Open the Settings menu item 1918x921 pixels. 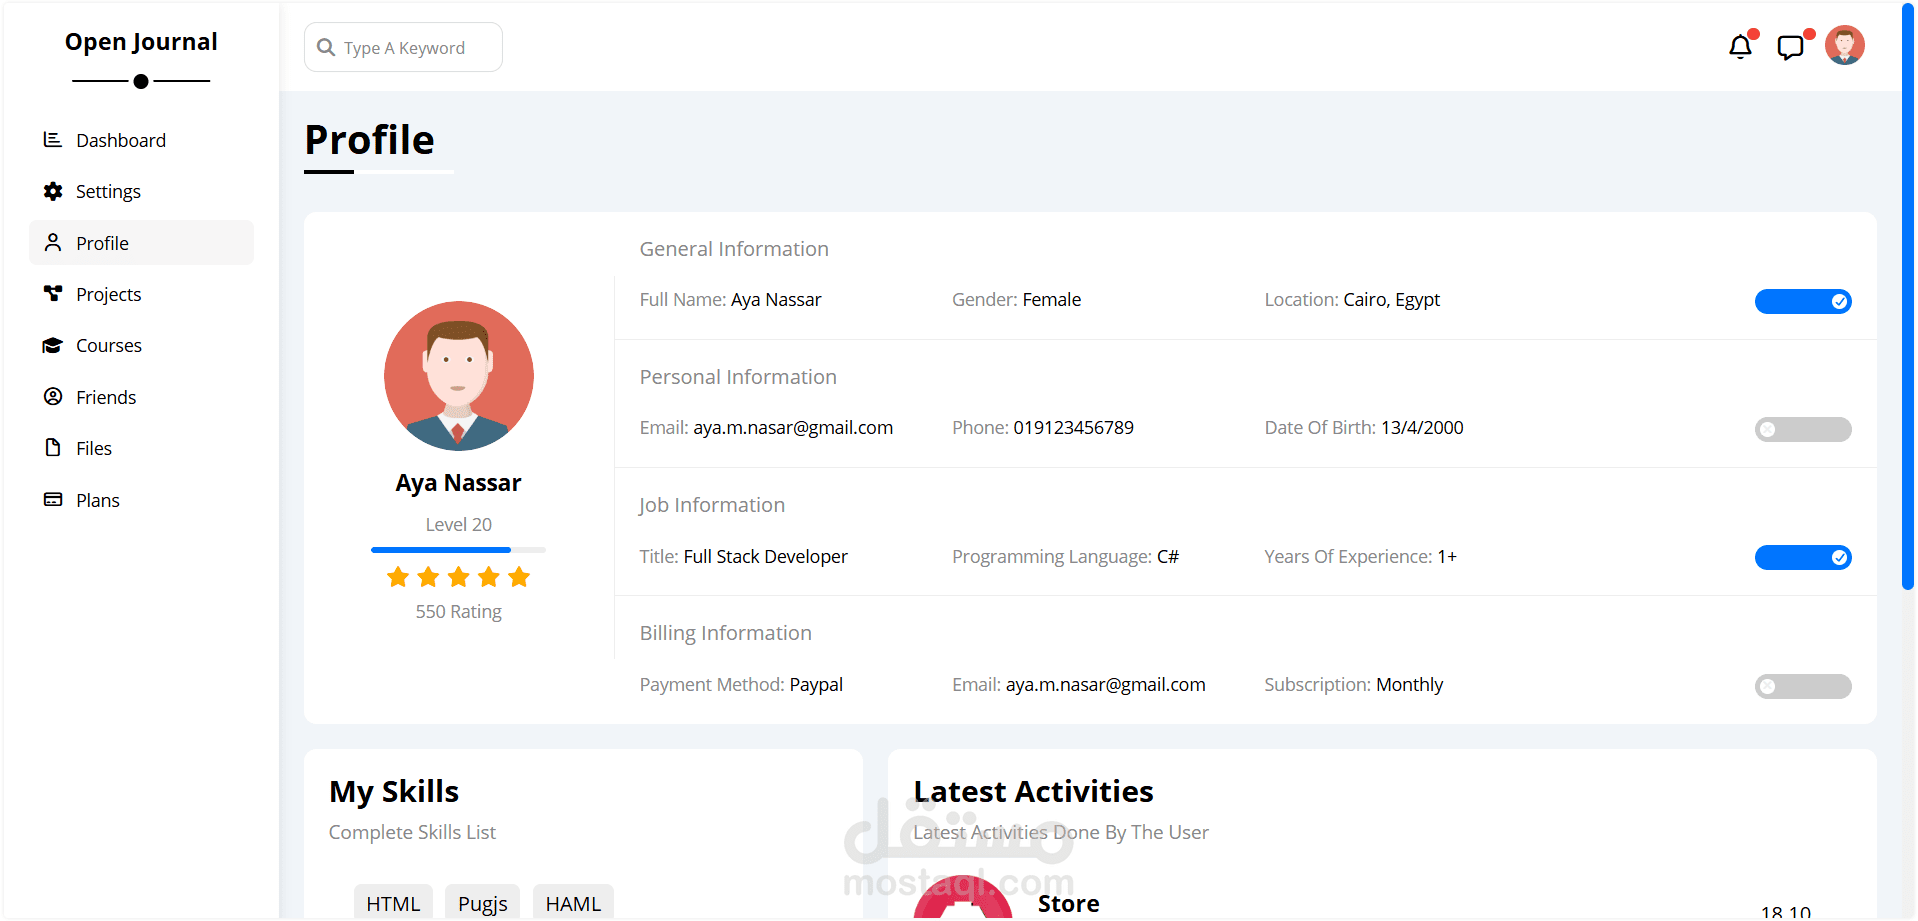tap(141, 191)
